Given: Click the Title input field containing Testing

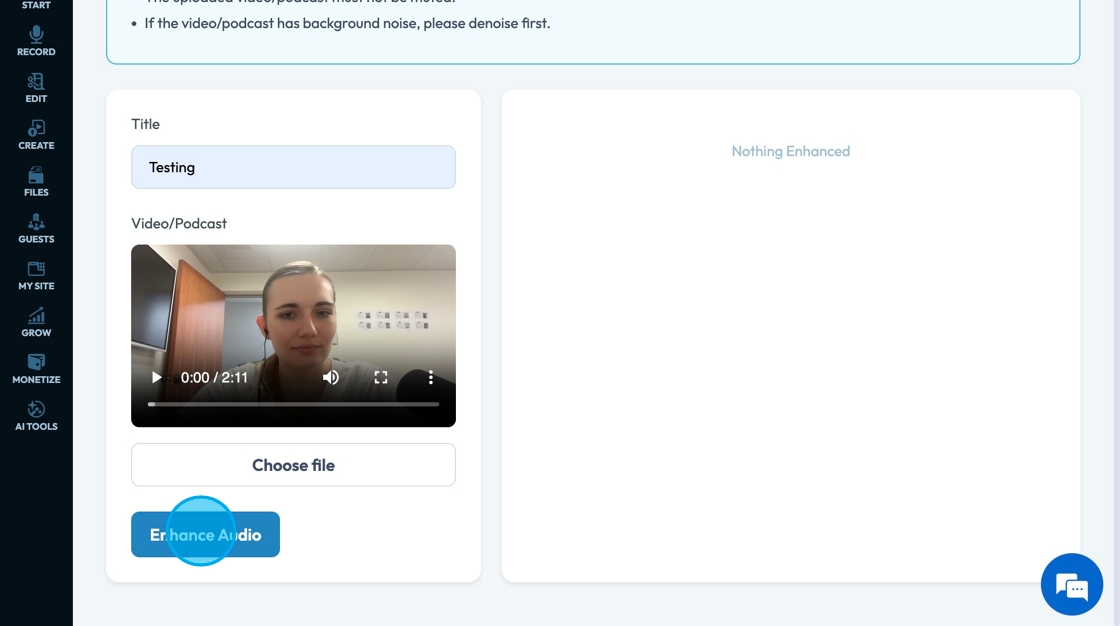Looking at the screenshot, I should coord(294,167).
